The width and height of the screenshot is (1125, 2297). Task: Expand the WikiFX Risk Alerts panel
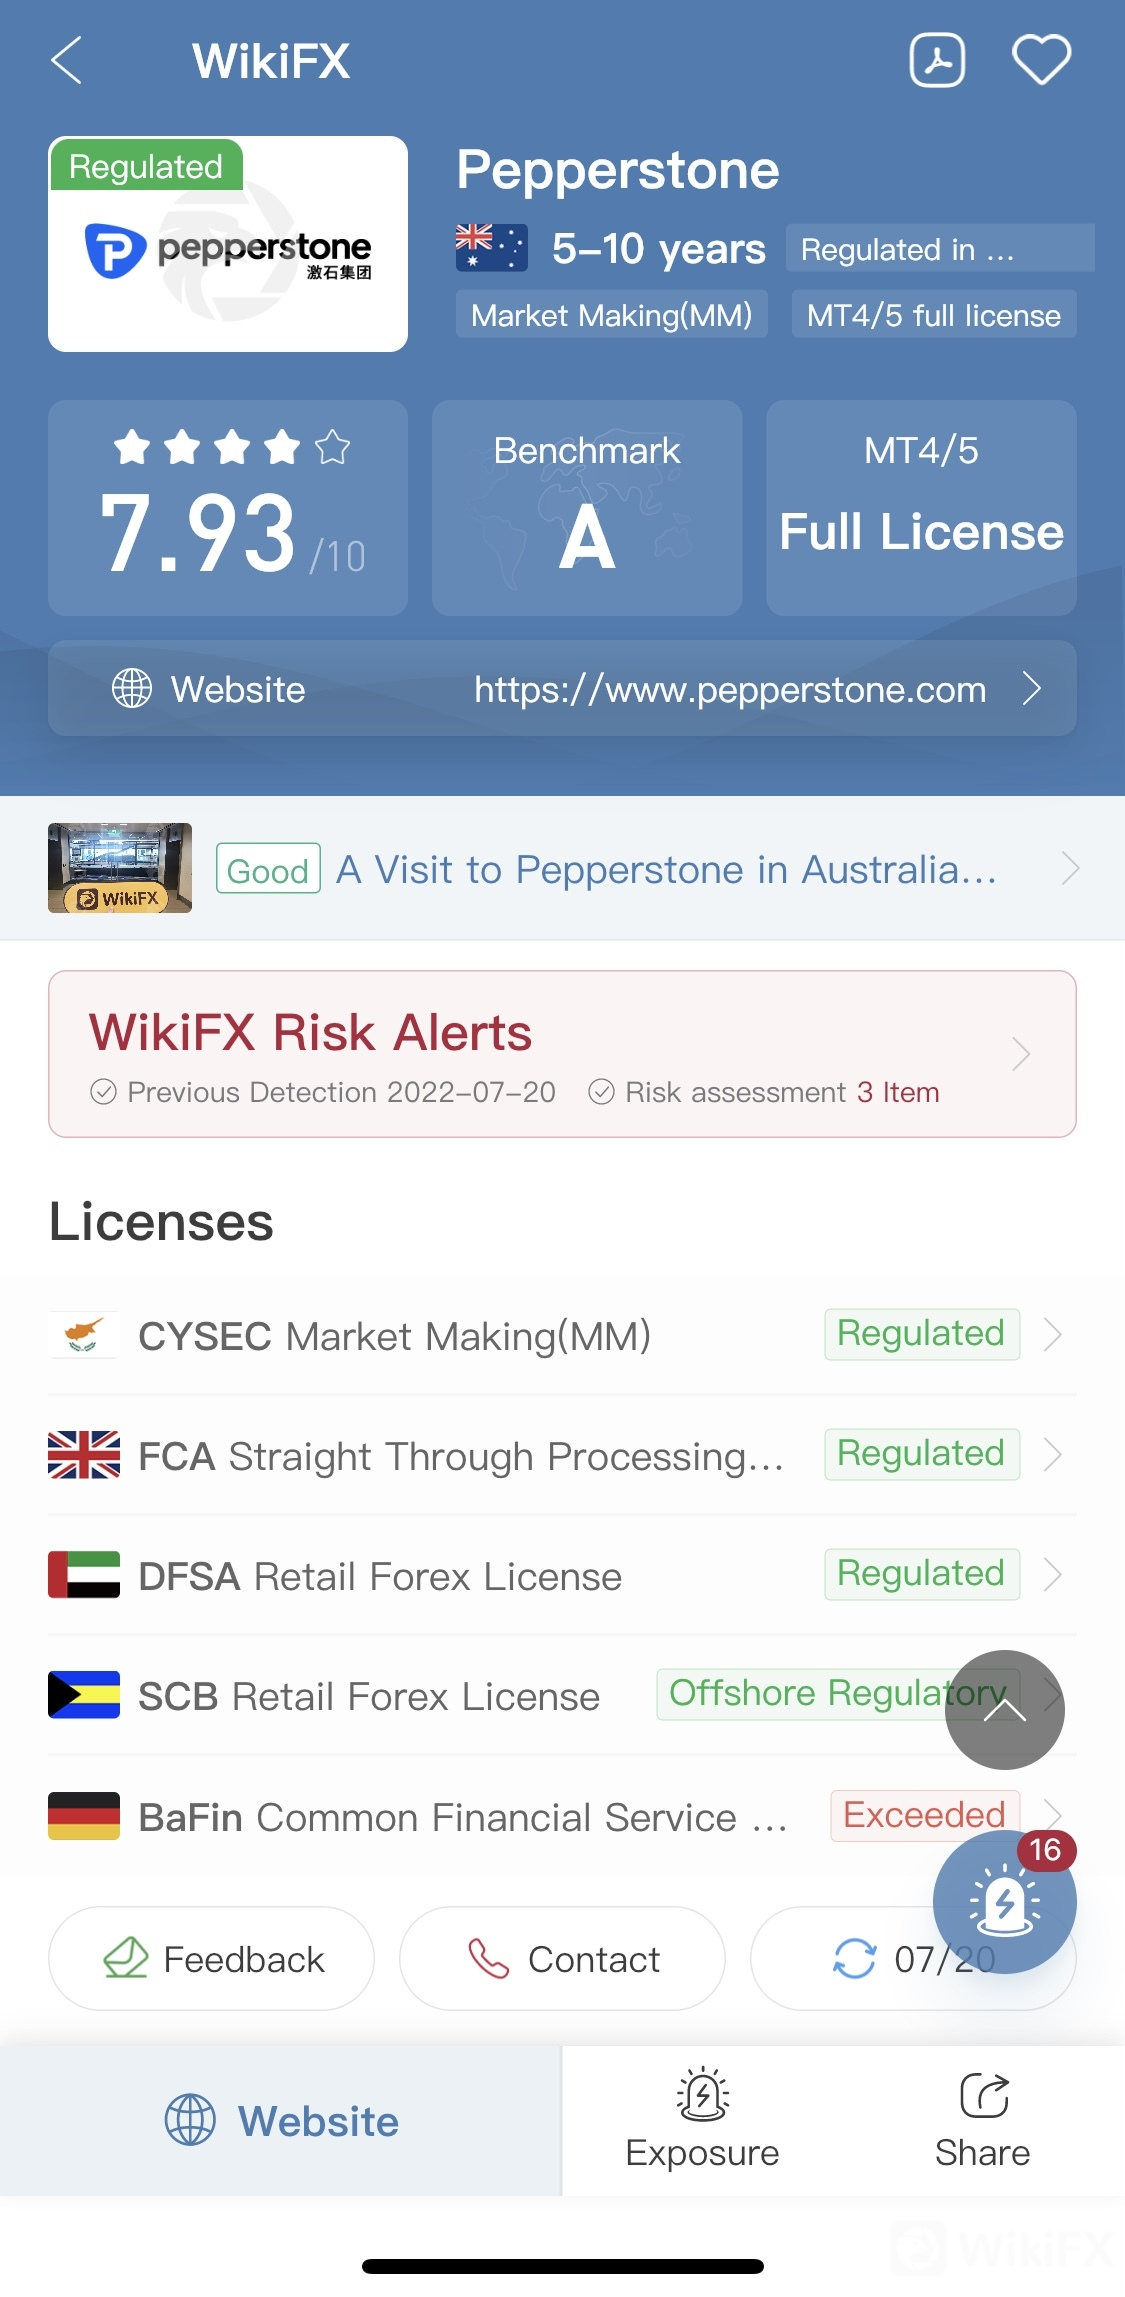click(562, 1054)
